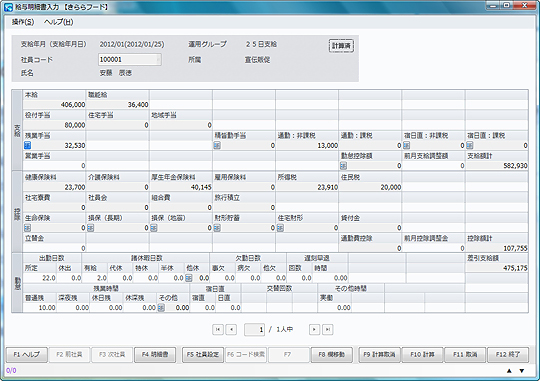
Task: Select the 本給 amount 406,000
Action: point(54,105)
